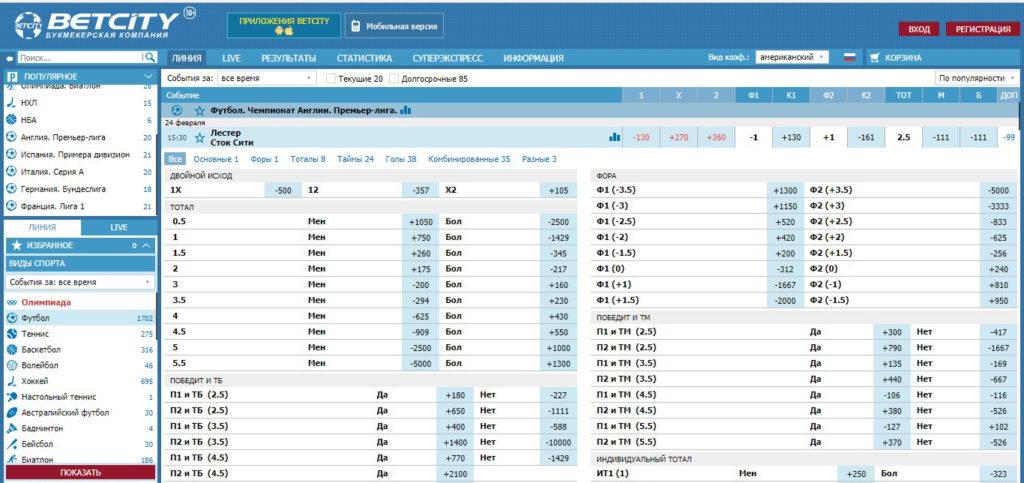Click the Регистрация button
Screen dimensions: 1024x483
coord(980,29)
